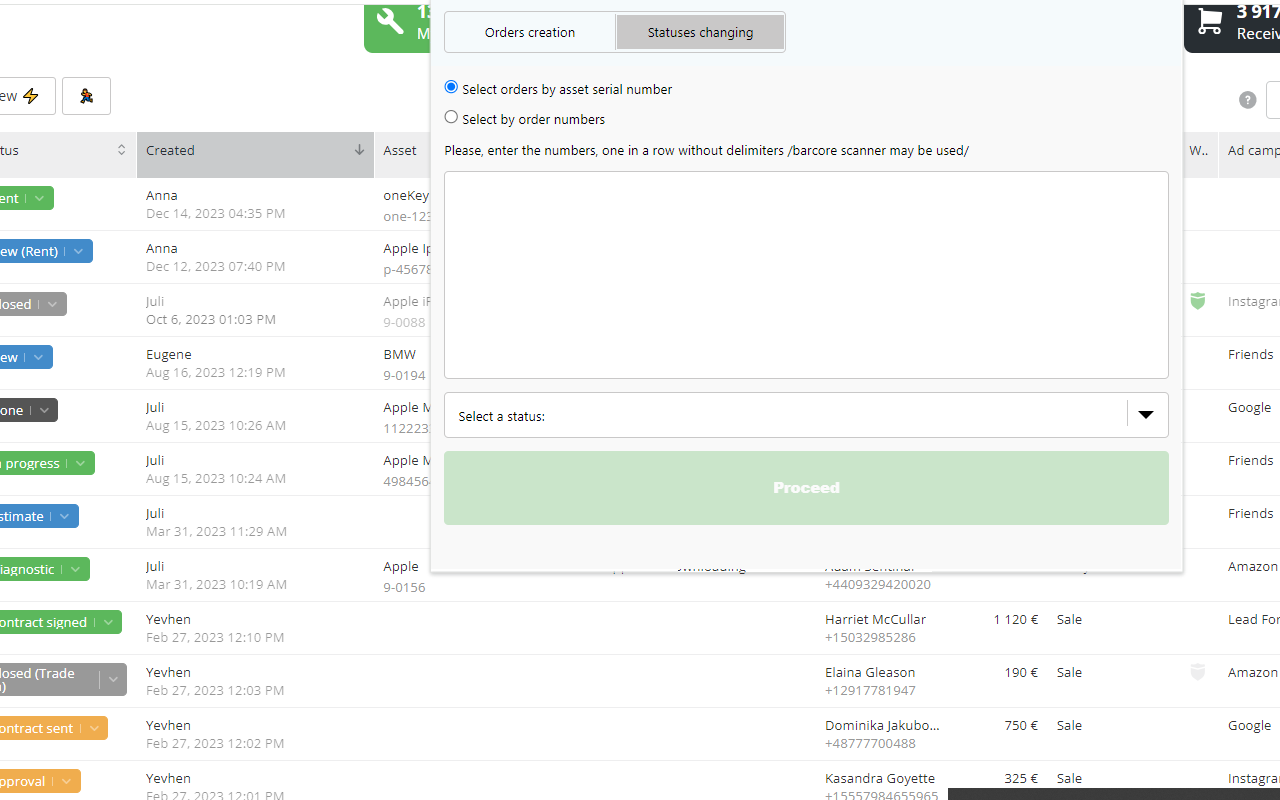This screenshot has width=1280, height=800.
Task: Click the Google campaign in Dominika's row
Action: (x=1249, y=725)
